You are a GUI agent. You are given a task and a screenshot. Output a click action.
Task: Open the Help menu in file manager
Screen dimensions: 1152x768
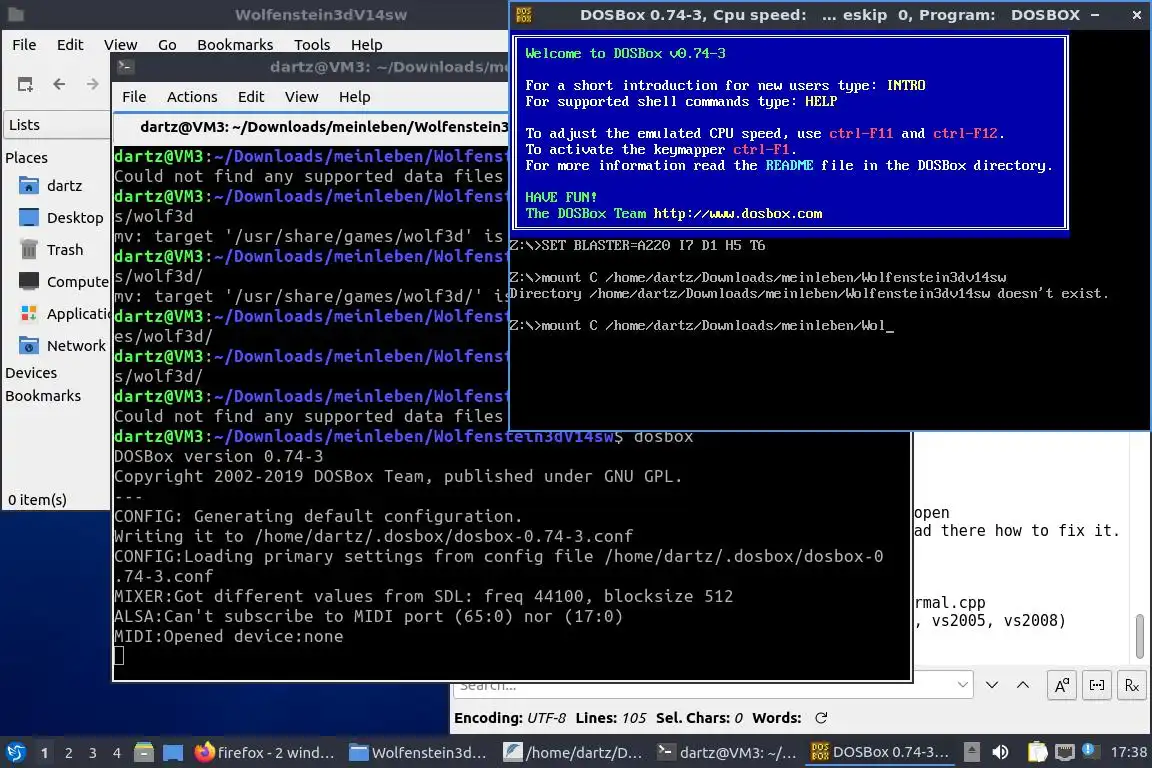366,45
